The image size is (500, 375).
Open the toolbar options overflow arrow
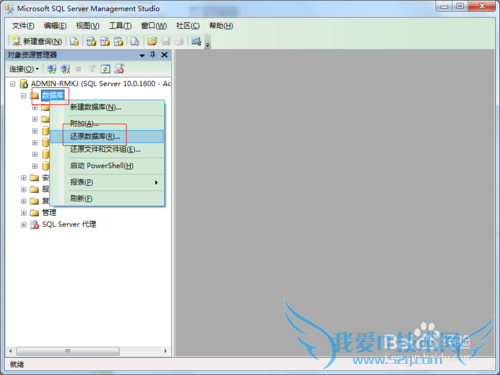tap(207, 44)
